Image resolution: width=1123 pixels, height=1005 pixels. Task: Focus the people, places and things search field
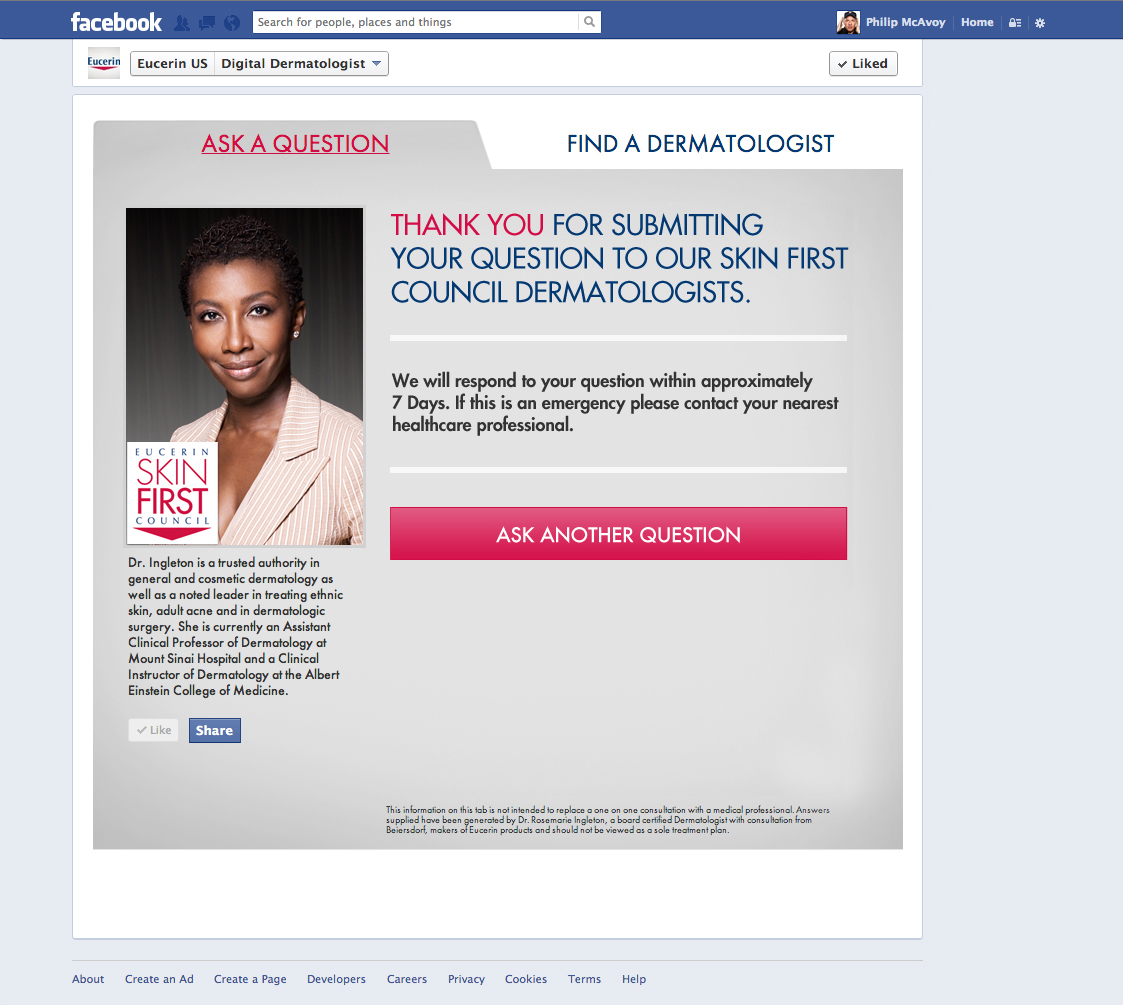415,22
